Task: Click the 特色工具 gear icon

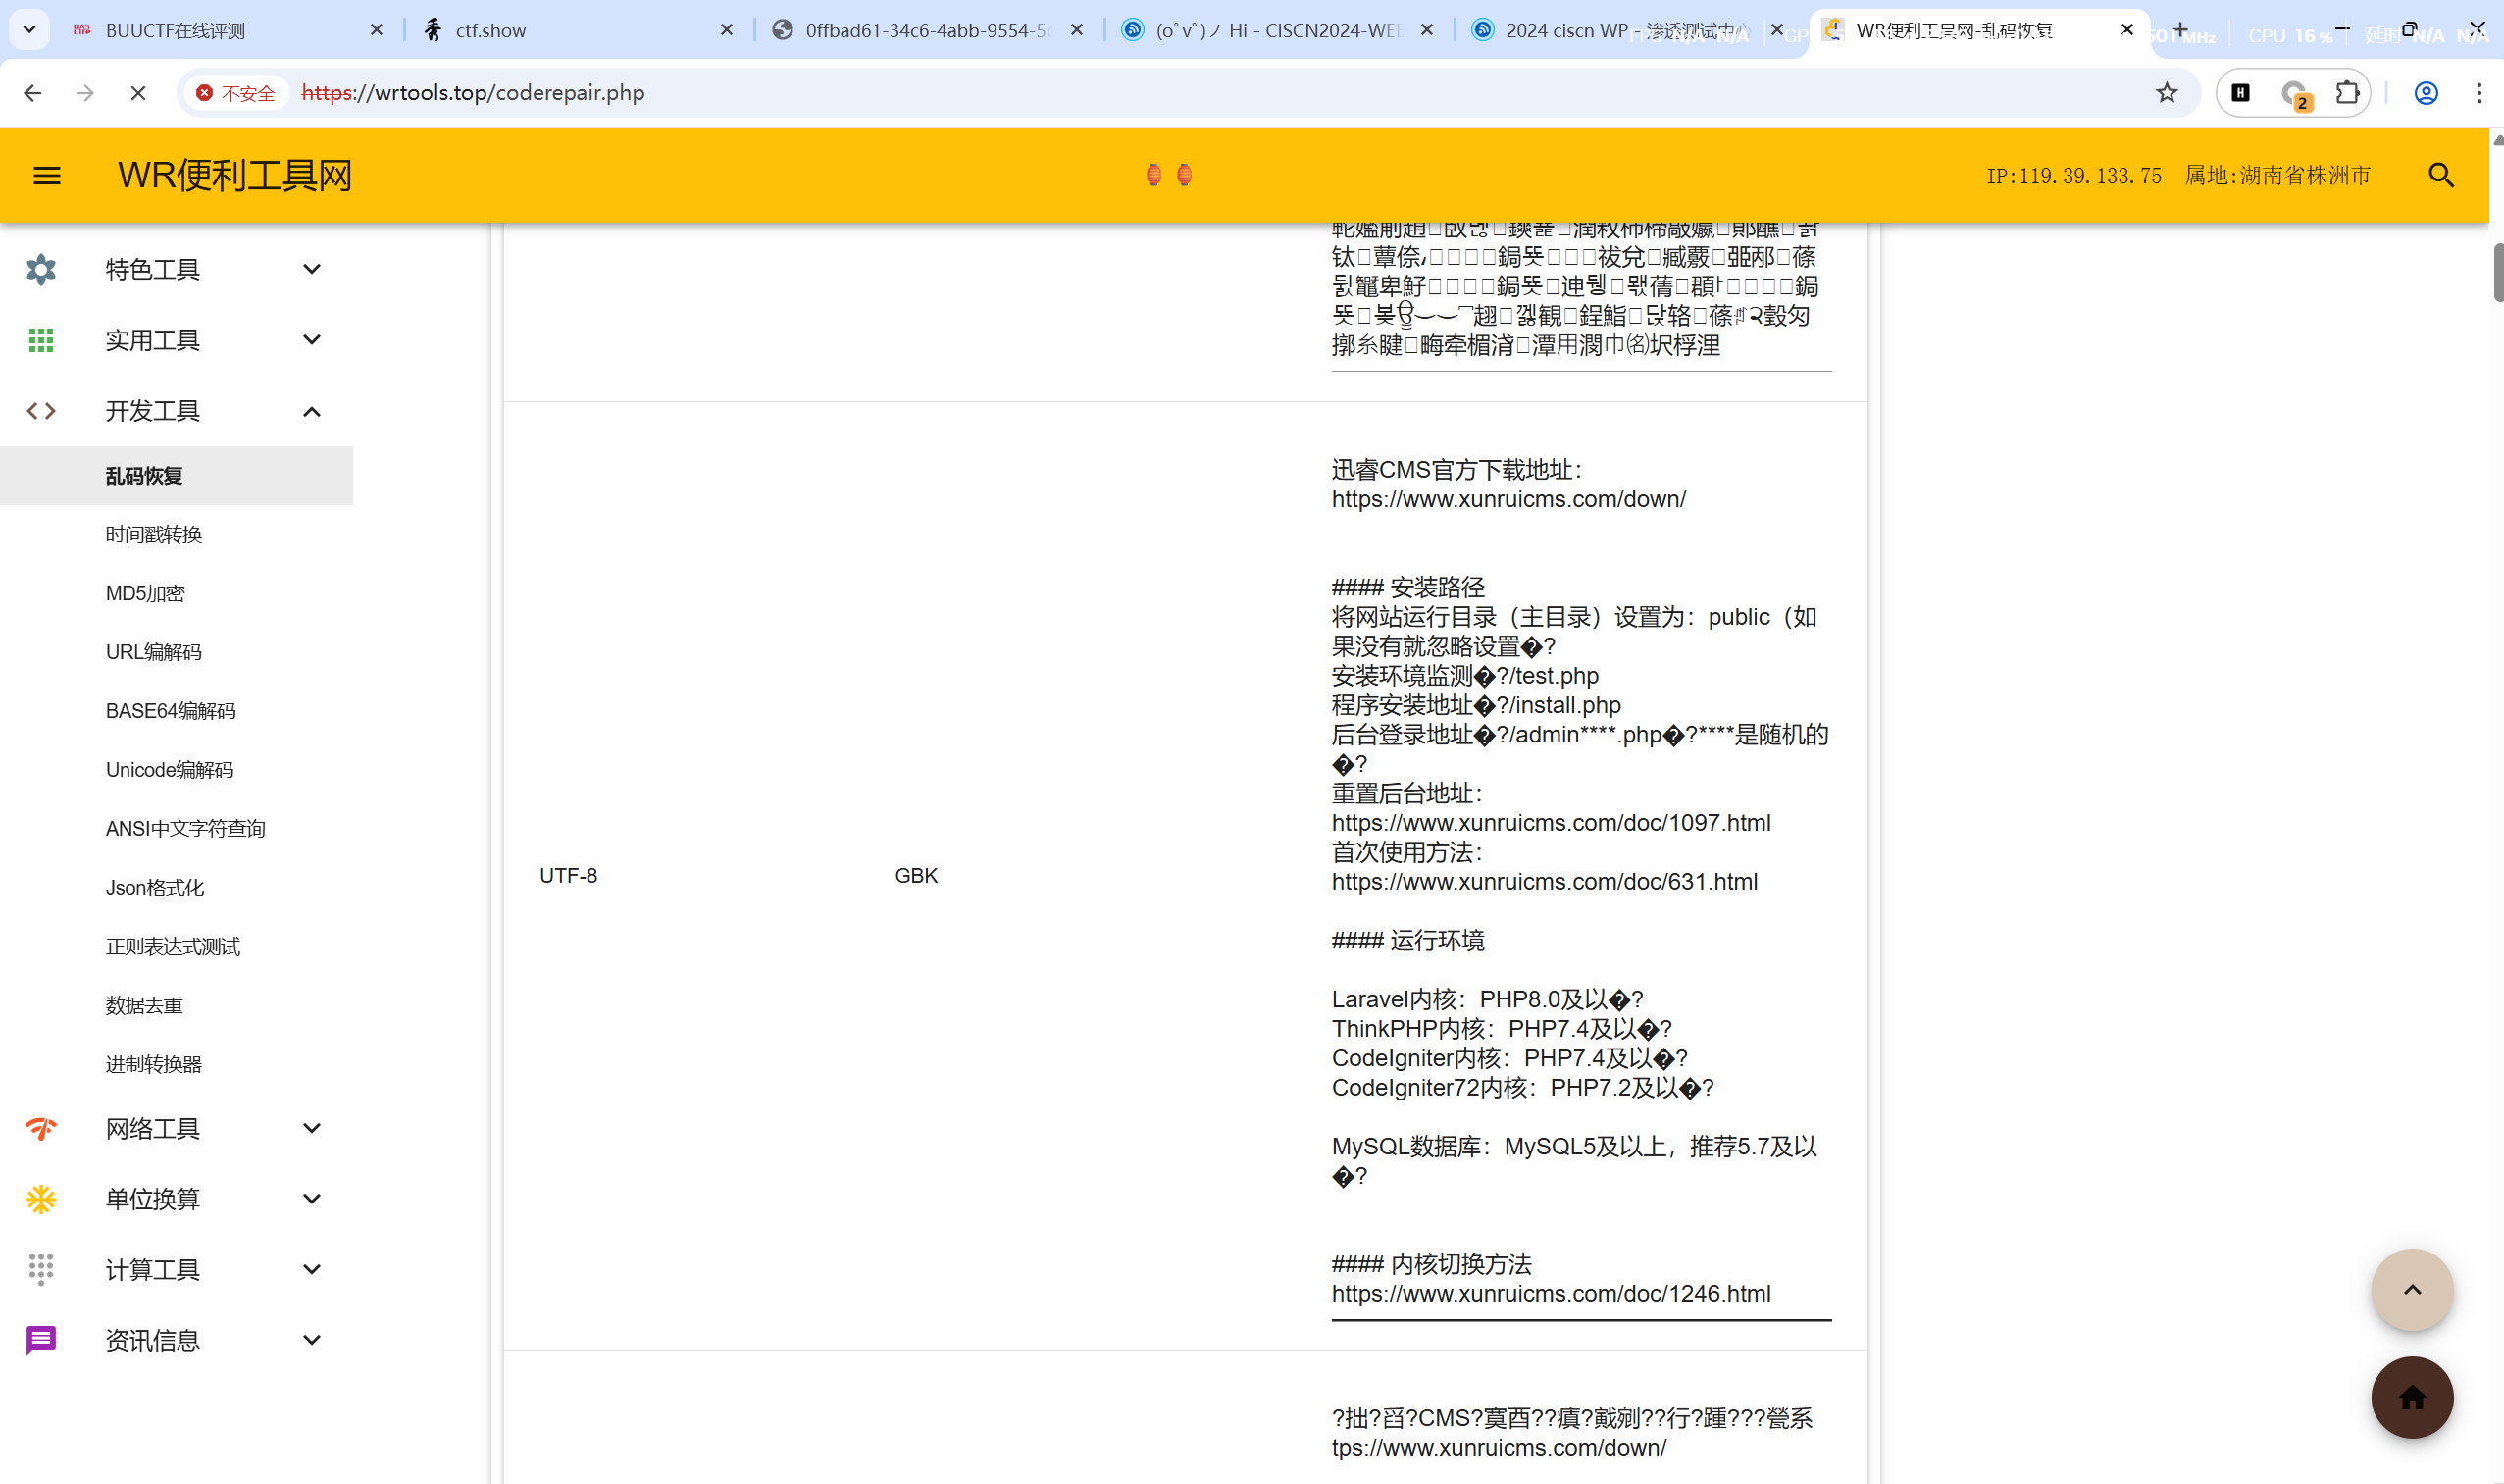Action: (x=41, y=269)
